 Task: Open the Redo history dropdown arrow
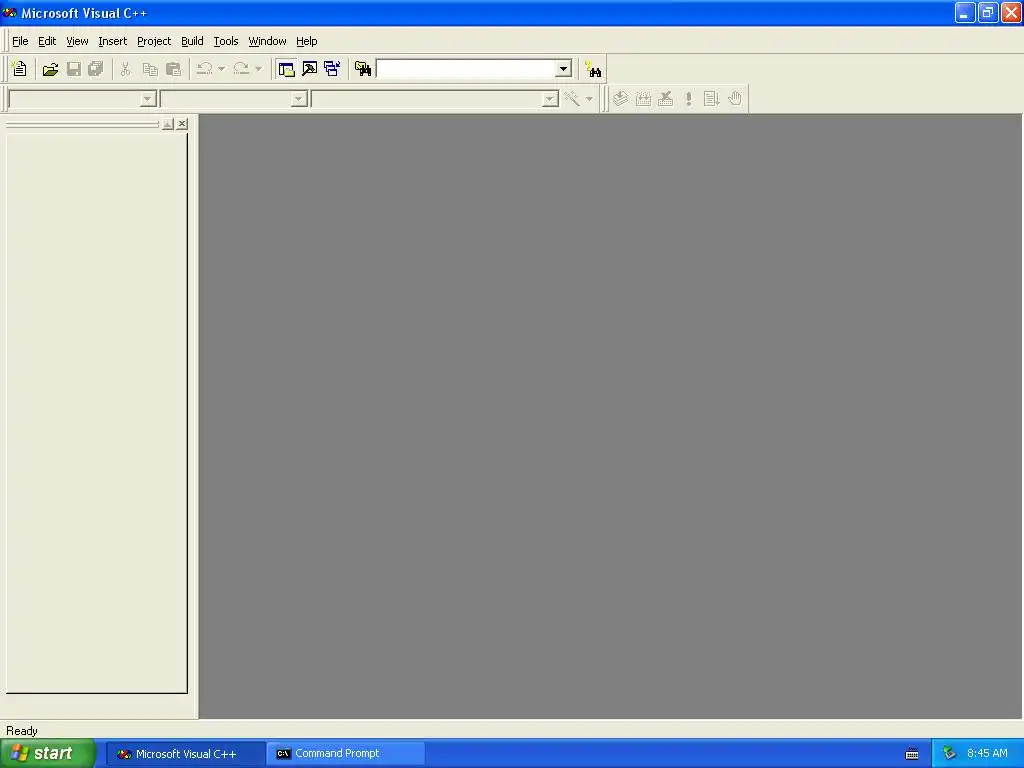pos(259,69)
